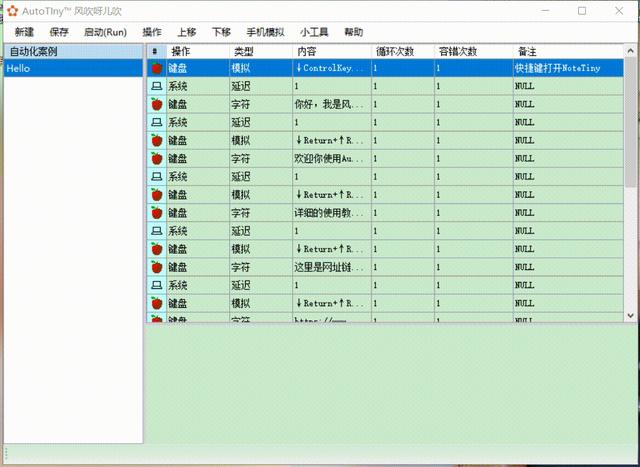Start the script with 启动(Run)
Viewport: 640px width, 467px height.
[105, 32]
